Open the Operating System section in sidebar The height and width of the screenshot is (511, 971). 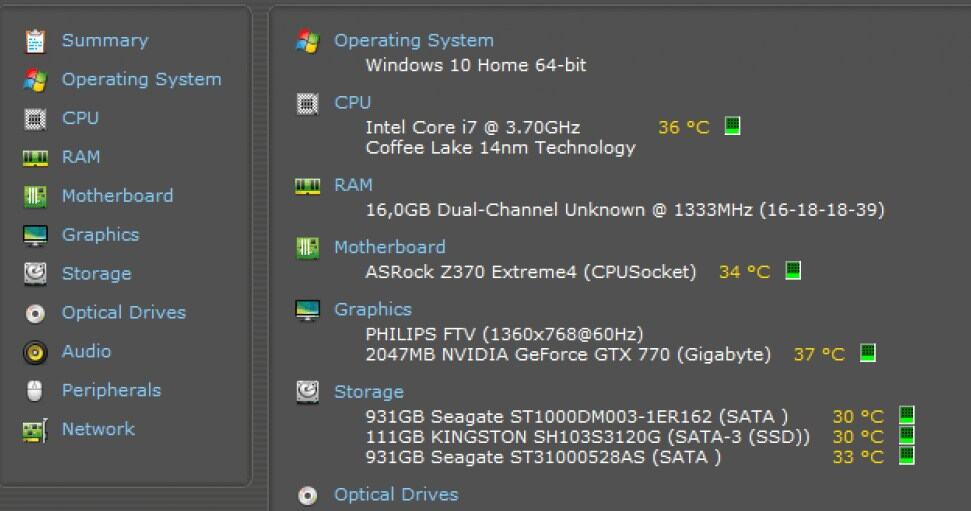tap(141, 79)
